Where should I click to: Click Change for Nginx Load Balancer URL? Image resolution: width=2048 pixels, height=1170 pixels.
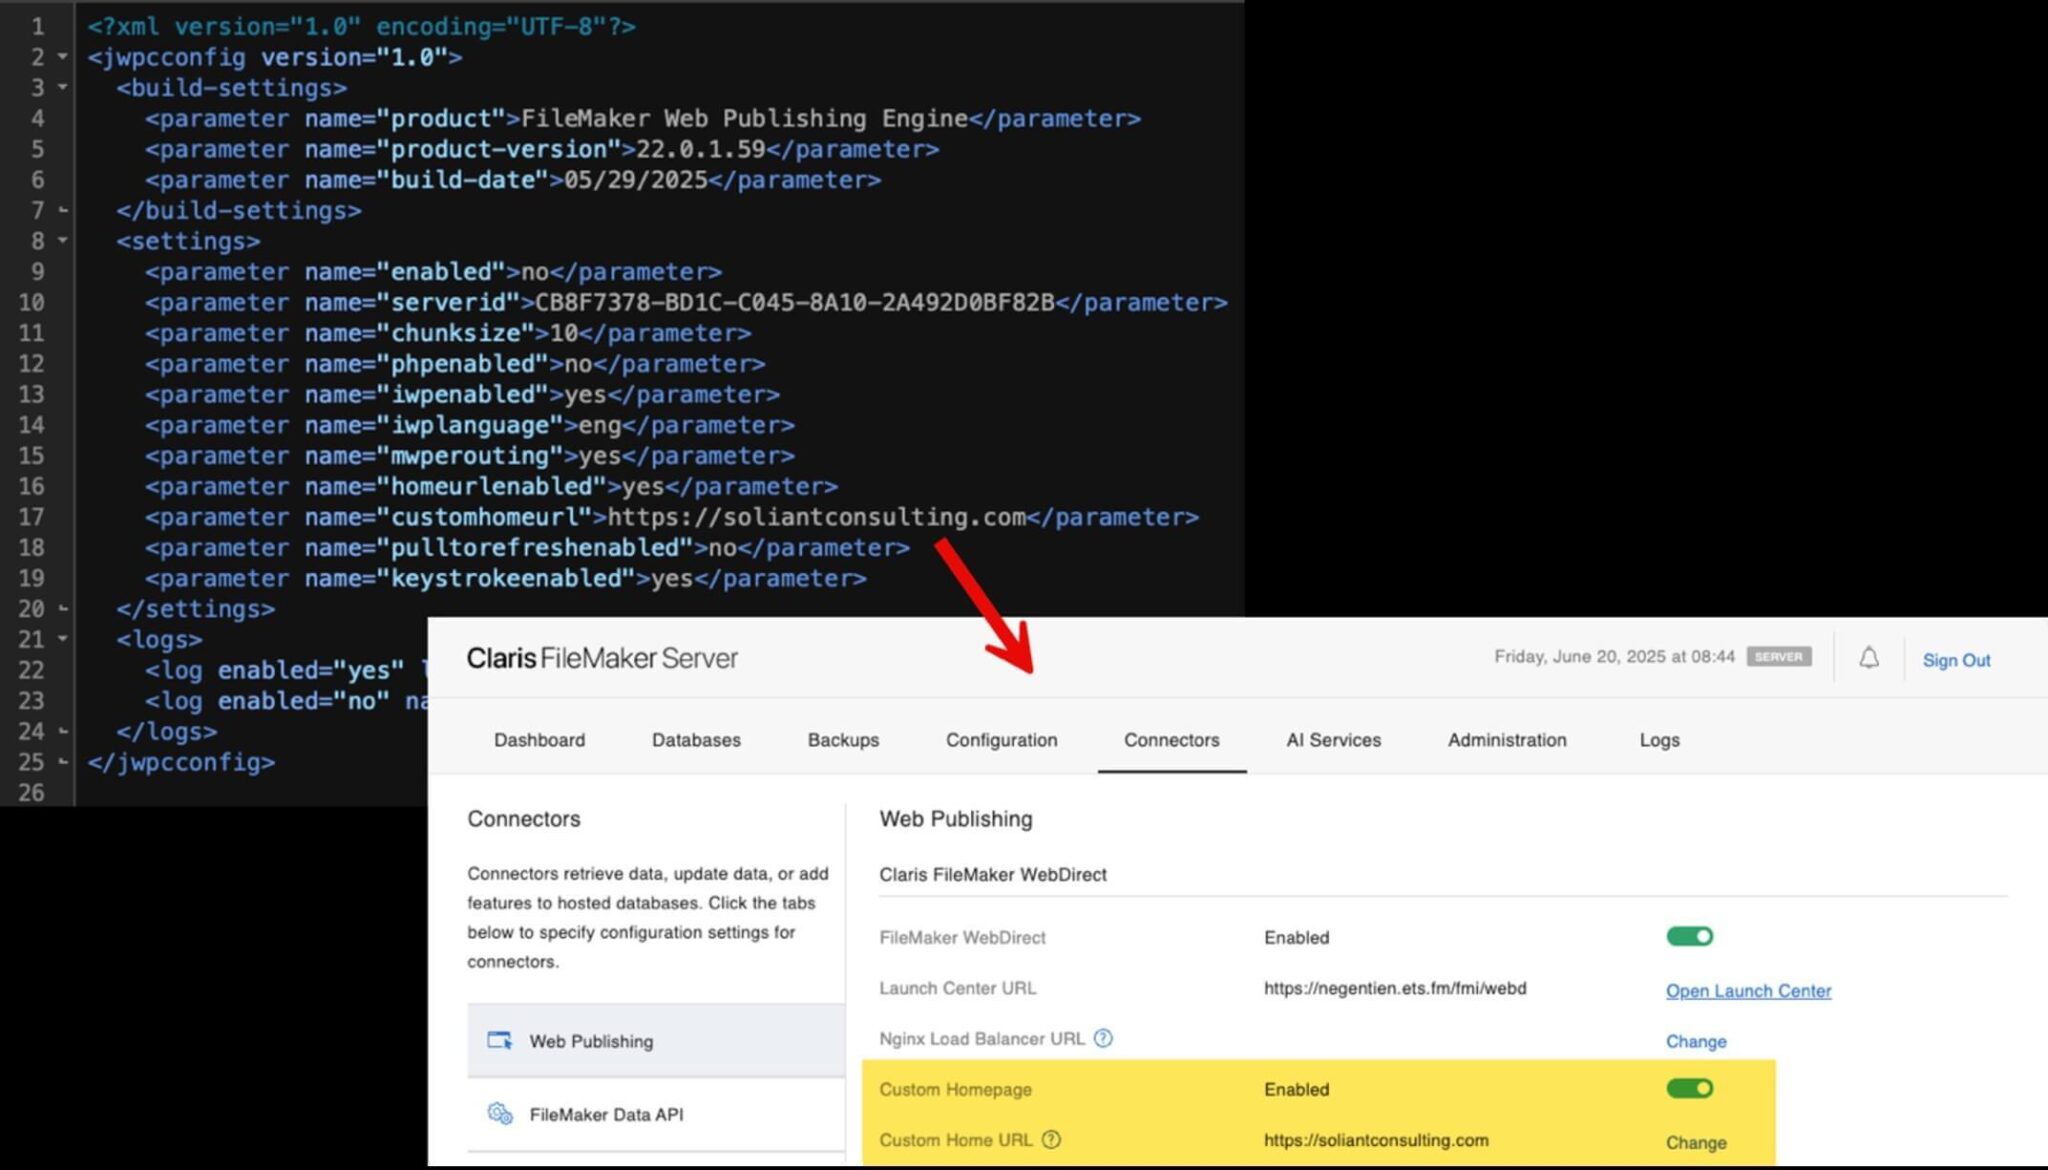[1696, 1041]
